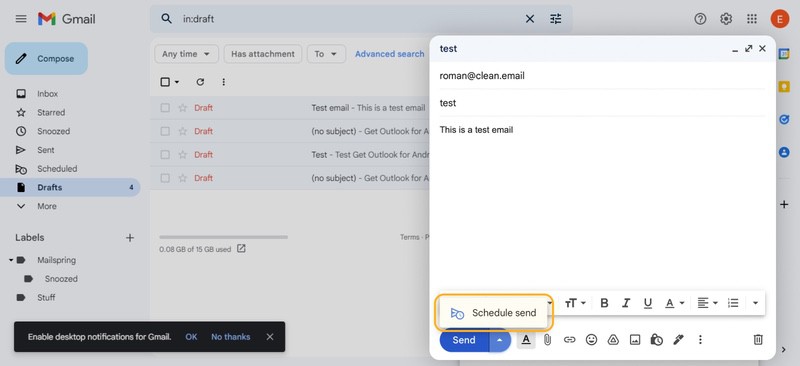Attach a file with the paperclip icon
Viewport: 800px width, 366px height.
547,339
